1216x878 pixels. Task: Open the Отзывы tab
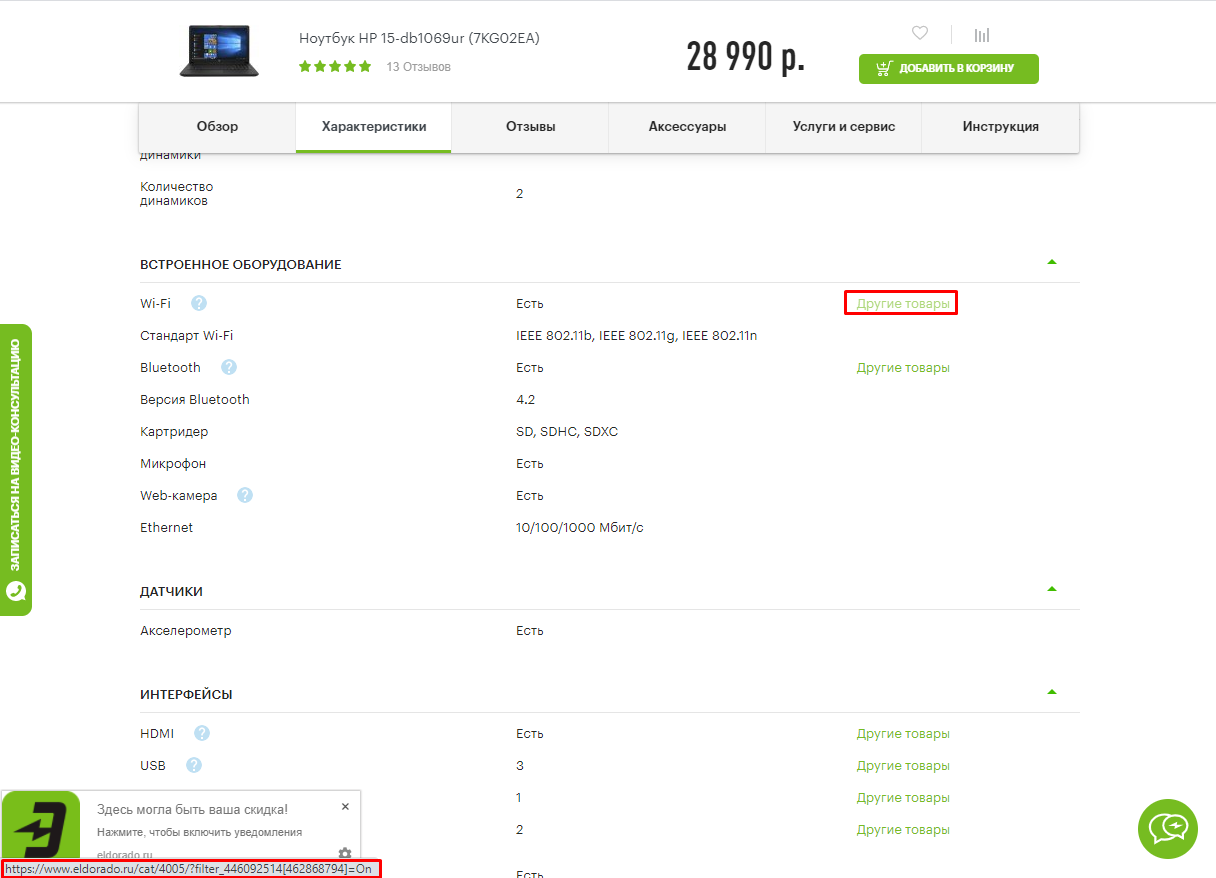(x=530, y=127)
